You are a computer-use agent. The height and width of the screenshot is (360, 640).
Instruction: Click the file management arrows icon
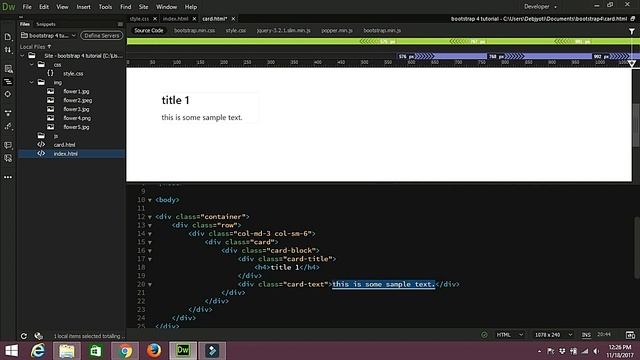click(8, 50)
